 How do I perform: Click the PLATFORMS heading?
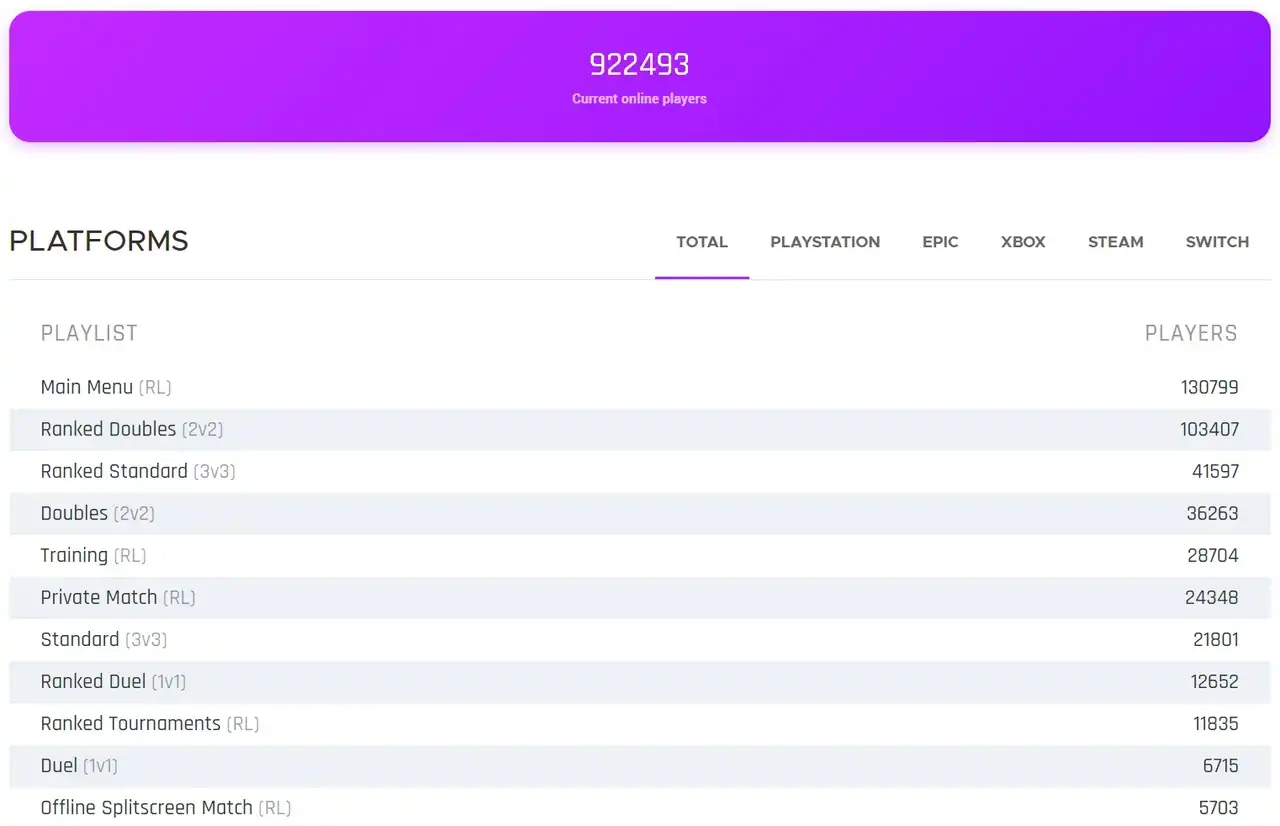99,241
